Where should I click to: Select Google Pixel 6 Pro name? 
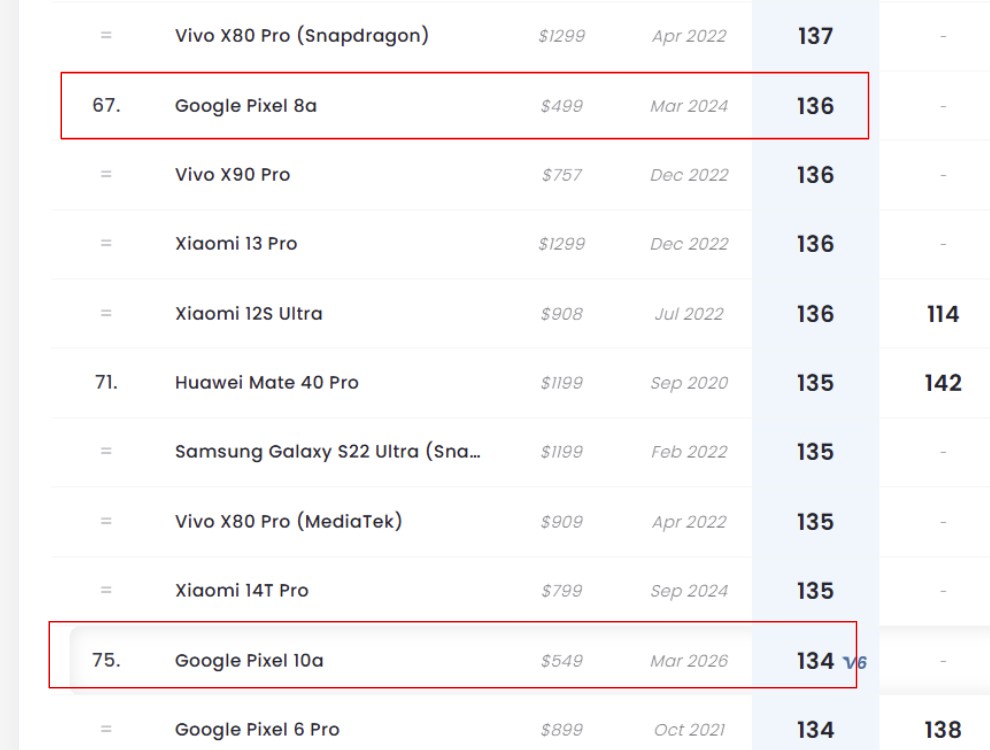257,729
